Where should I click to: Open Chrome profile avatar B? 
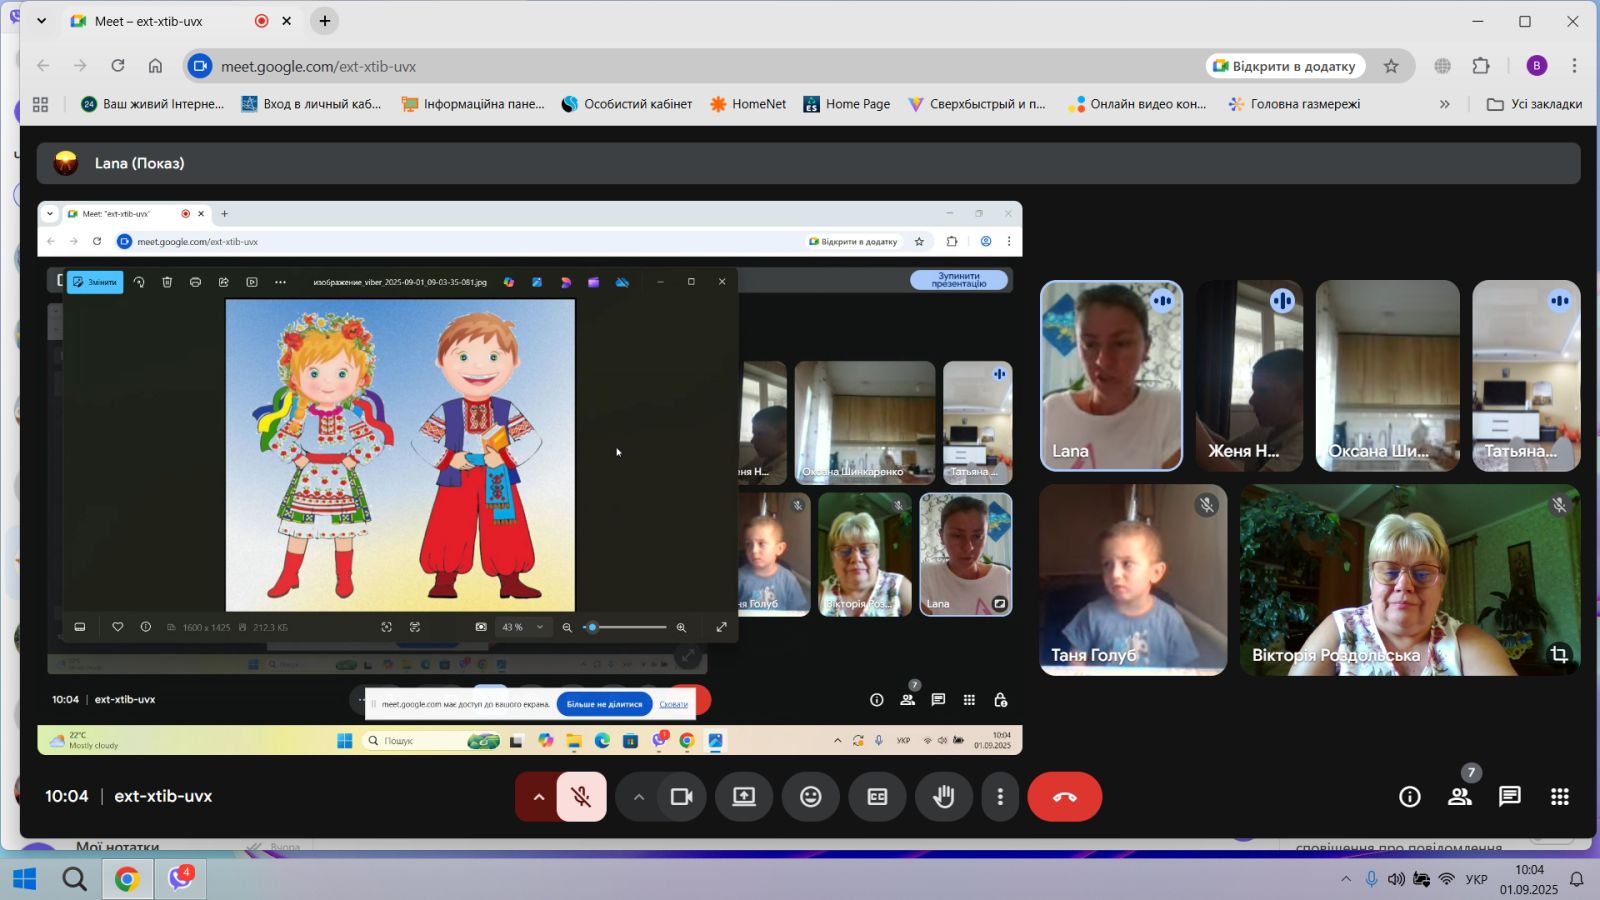1537,66
